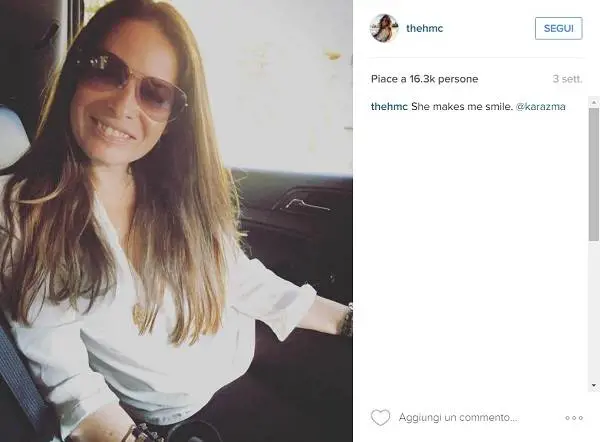Like the post with the heart icon
The image size is (600, 442).
pos(380,417)
